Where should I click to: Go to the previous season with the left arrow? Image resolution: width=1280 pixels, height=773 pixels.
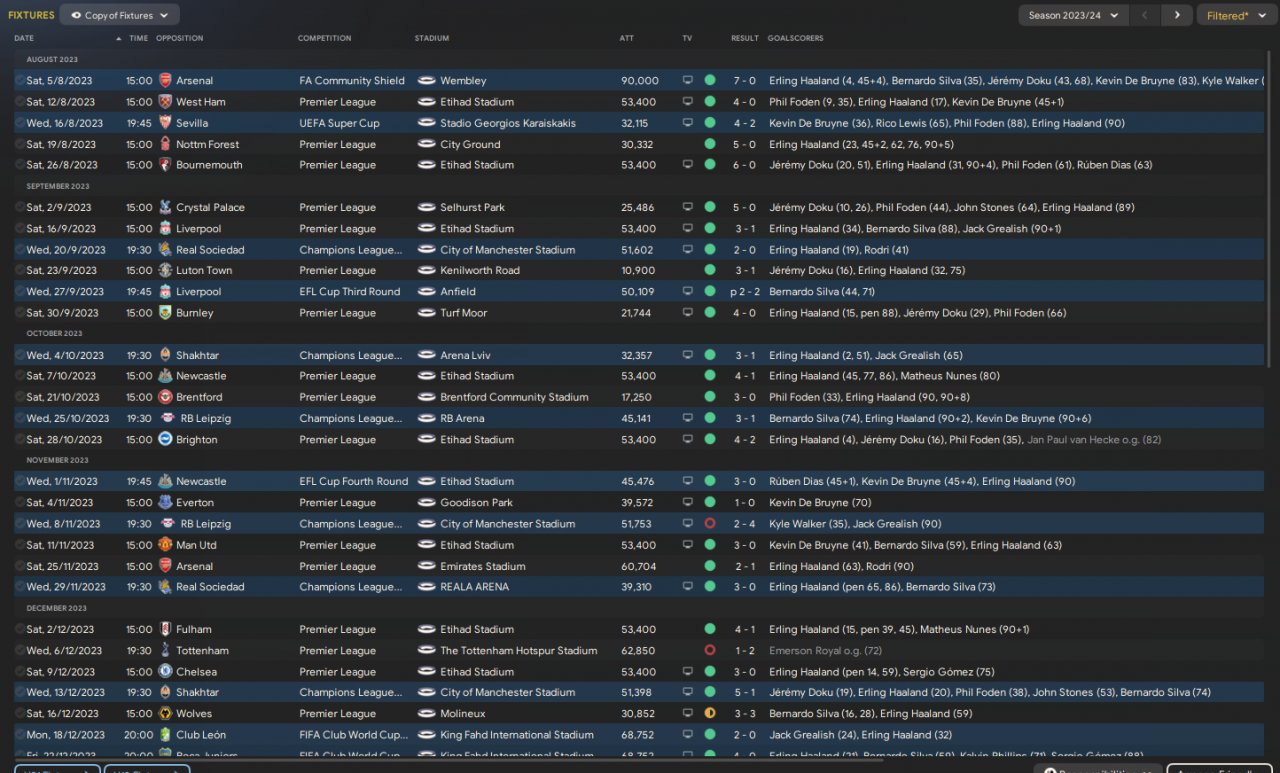click(1145, 15)
